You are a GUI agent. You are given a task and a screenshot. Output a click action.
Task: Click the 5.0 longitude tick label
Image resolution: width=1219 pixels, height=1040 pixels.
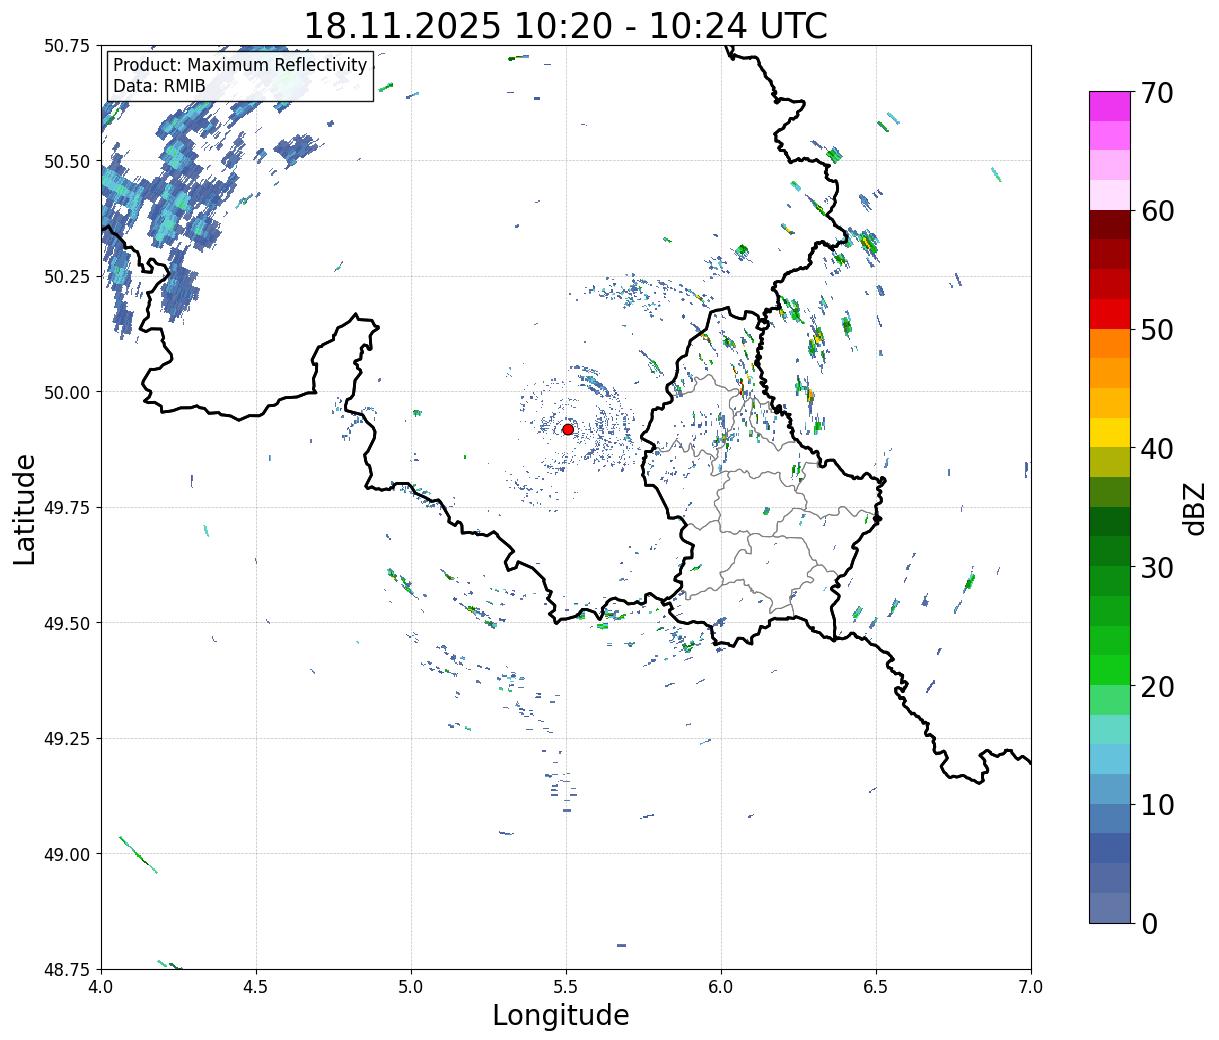[411, 986]
